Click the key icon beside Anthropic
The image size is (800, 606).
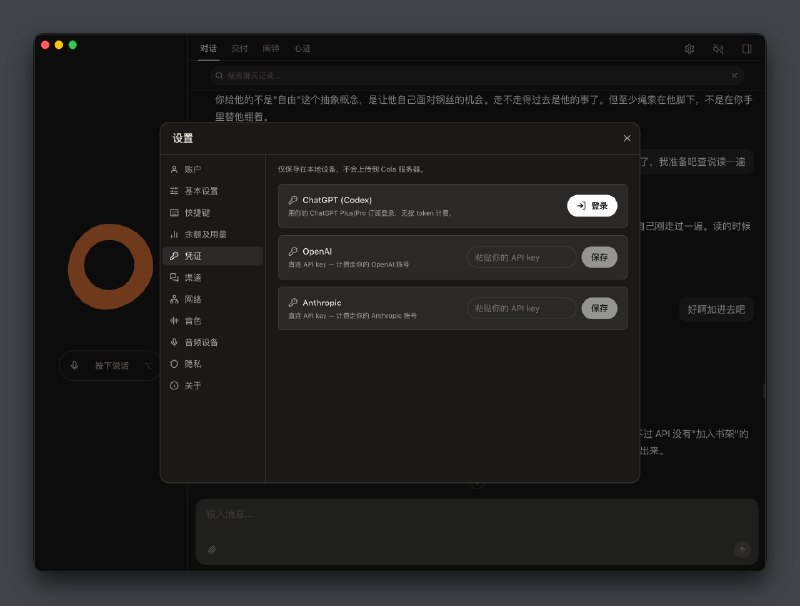pyautogui.click(x=293, y=302)
